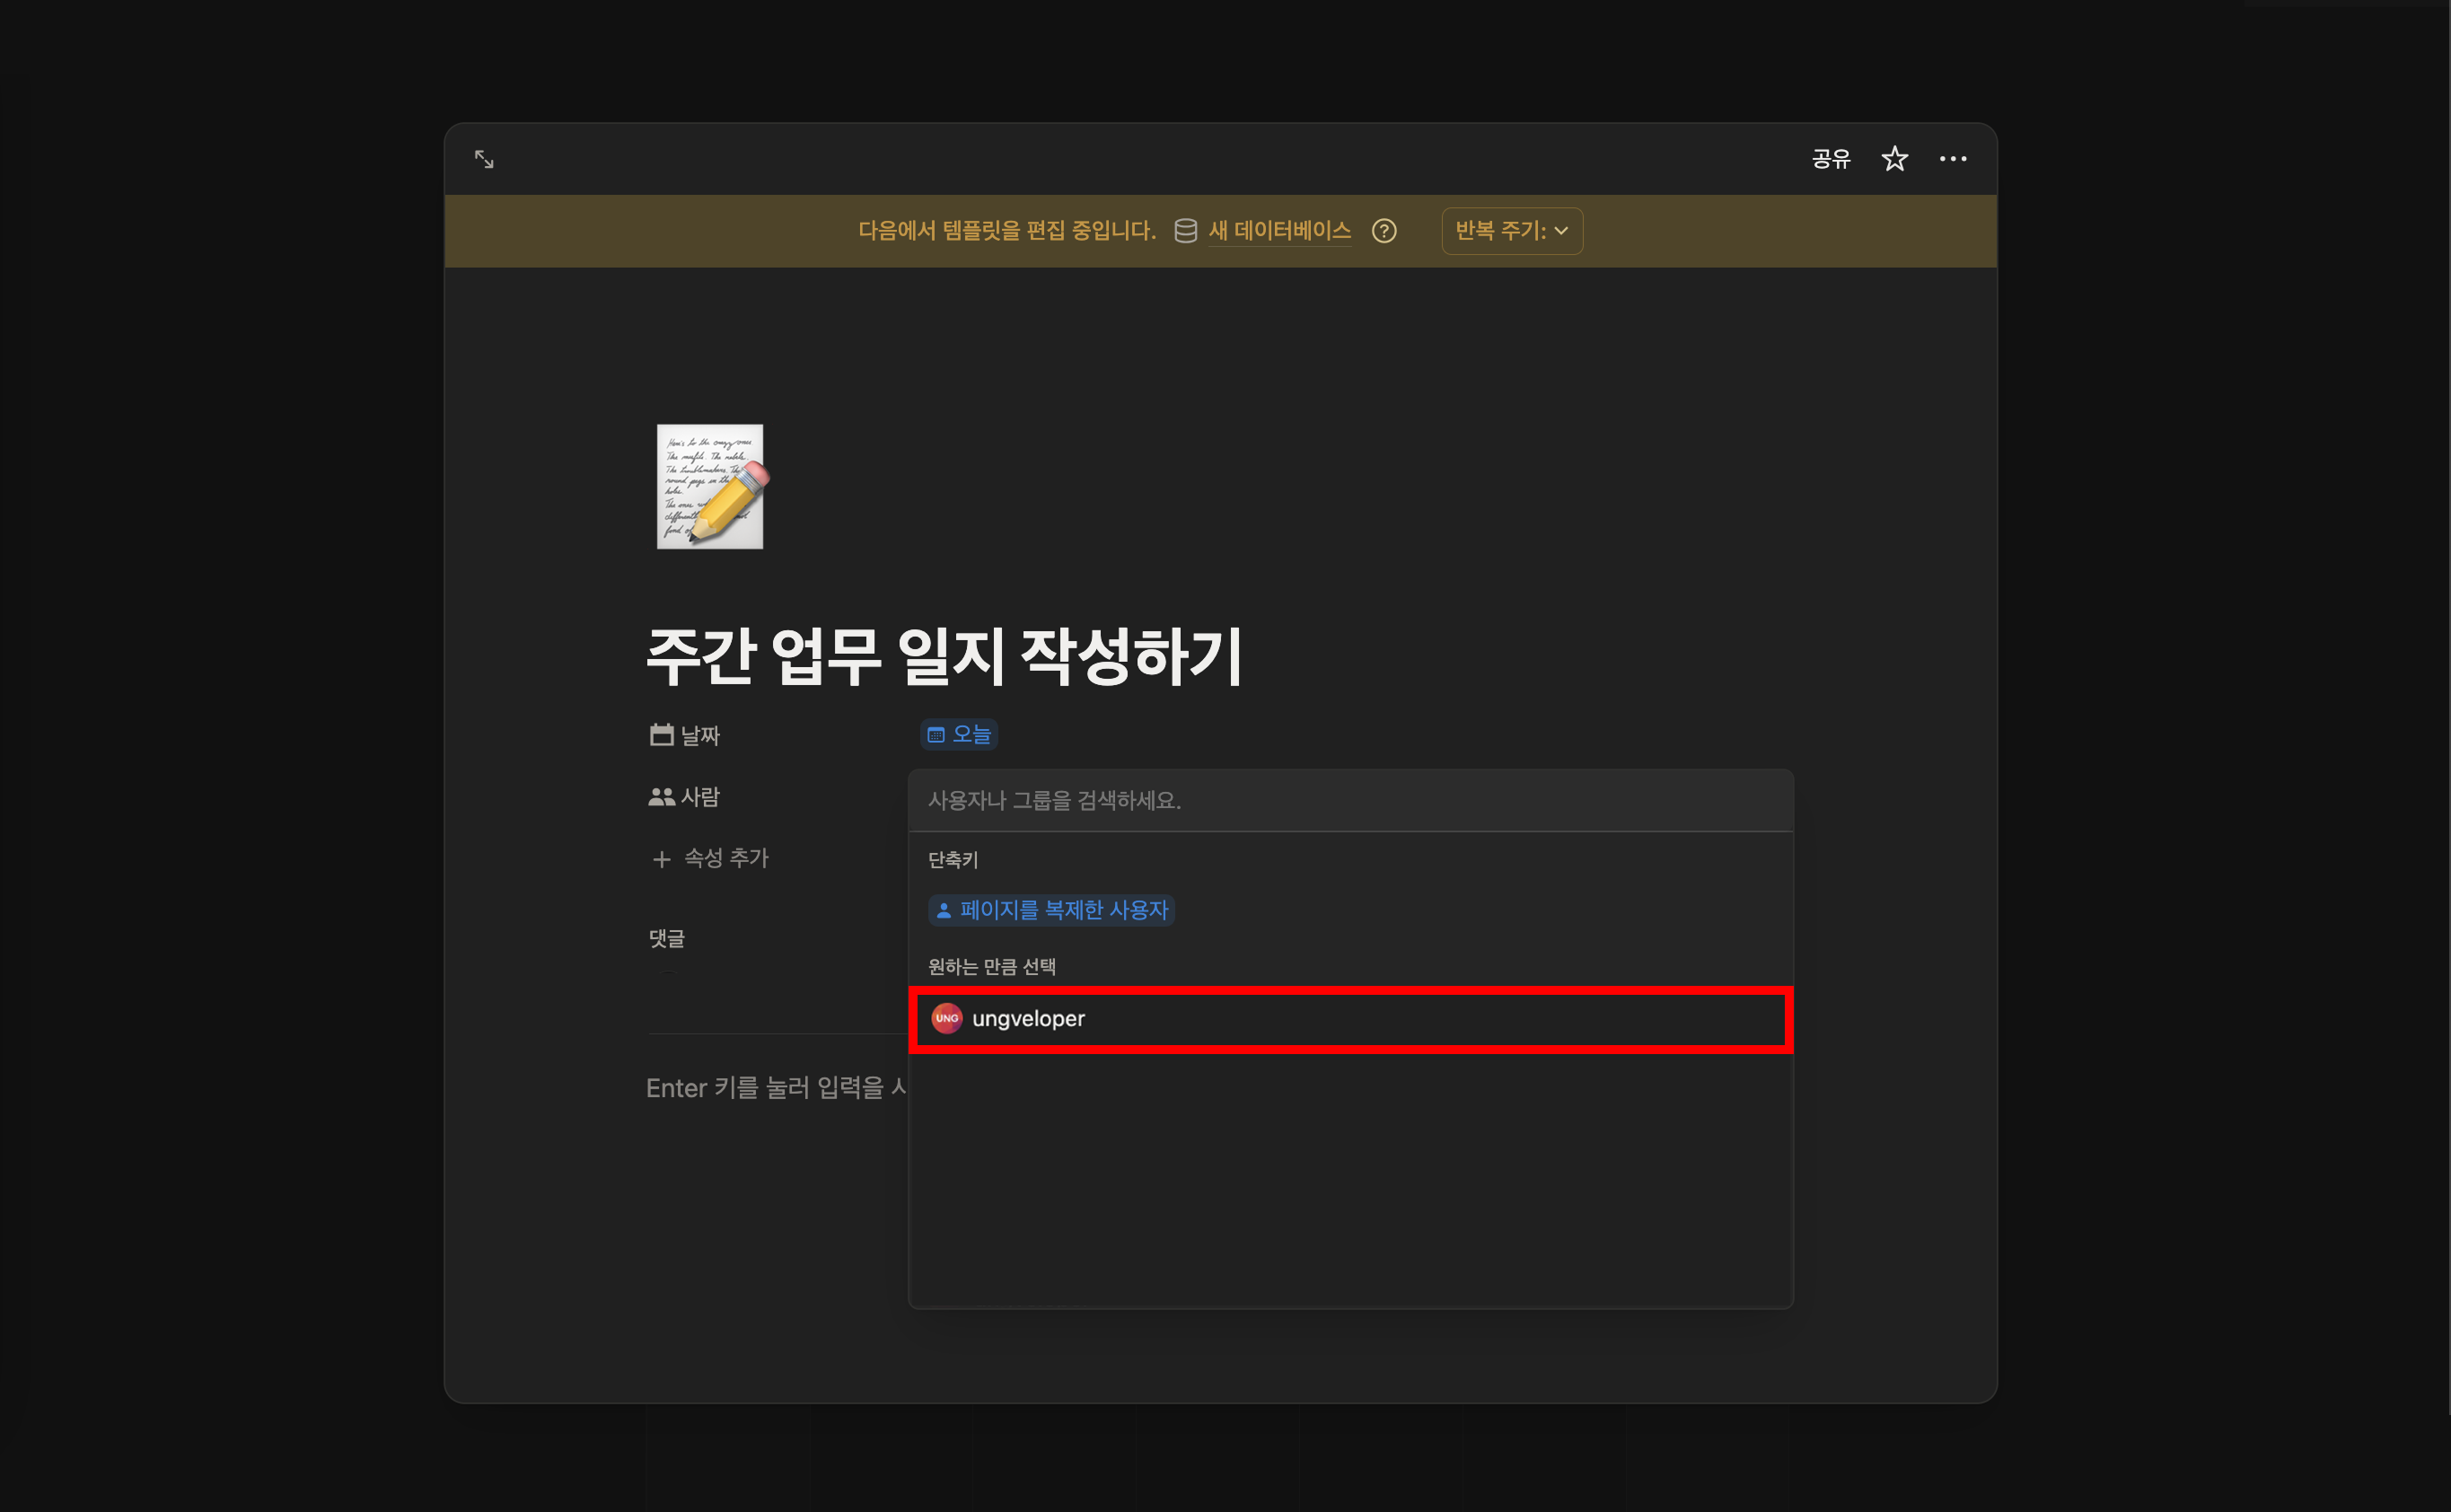Click the calendar icon beside 날짜

click(x=661, y=735)
